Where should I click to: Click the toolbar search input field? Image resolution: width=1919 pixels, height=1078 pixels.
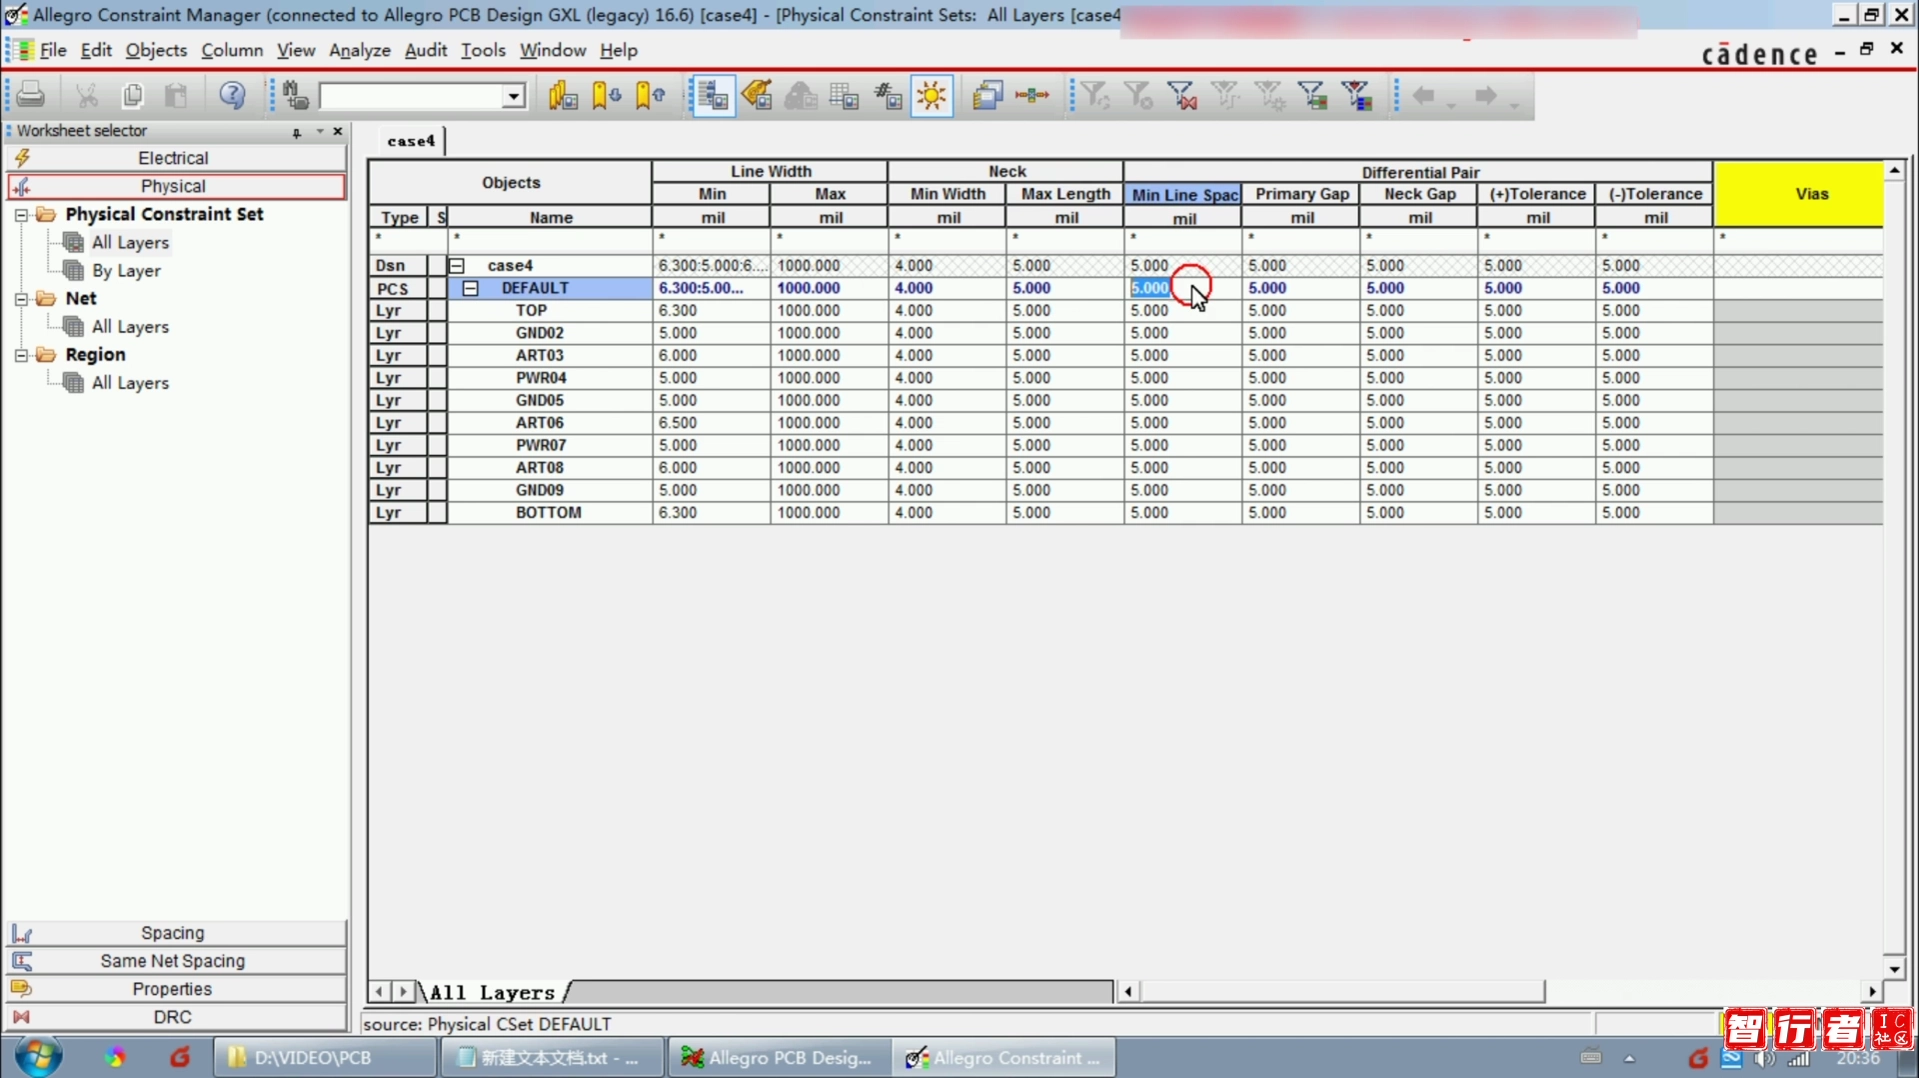pyautogui.click(x=412, y=96)
